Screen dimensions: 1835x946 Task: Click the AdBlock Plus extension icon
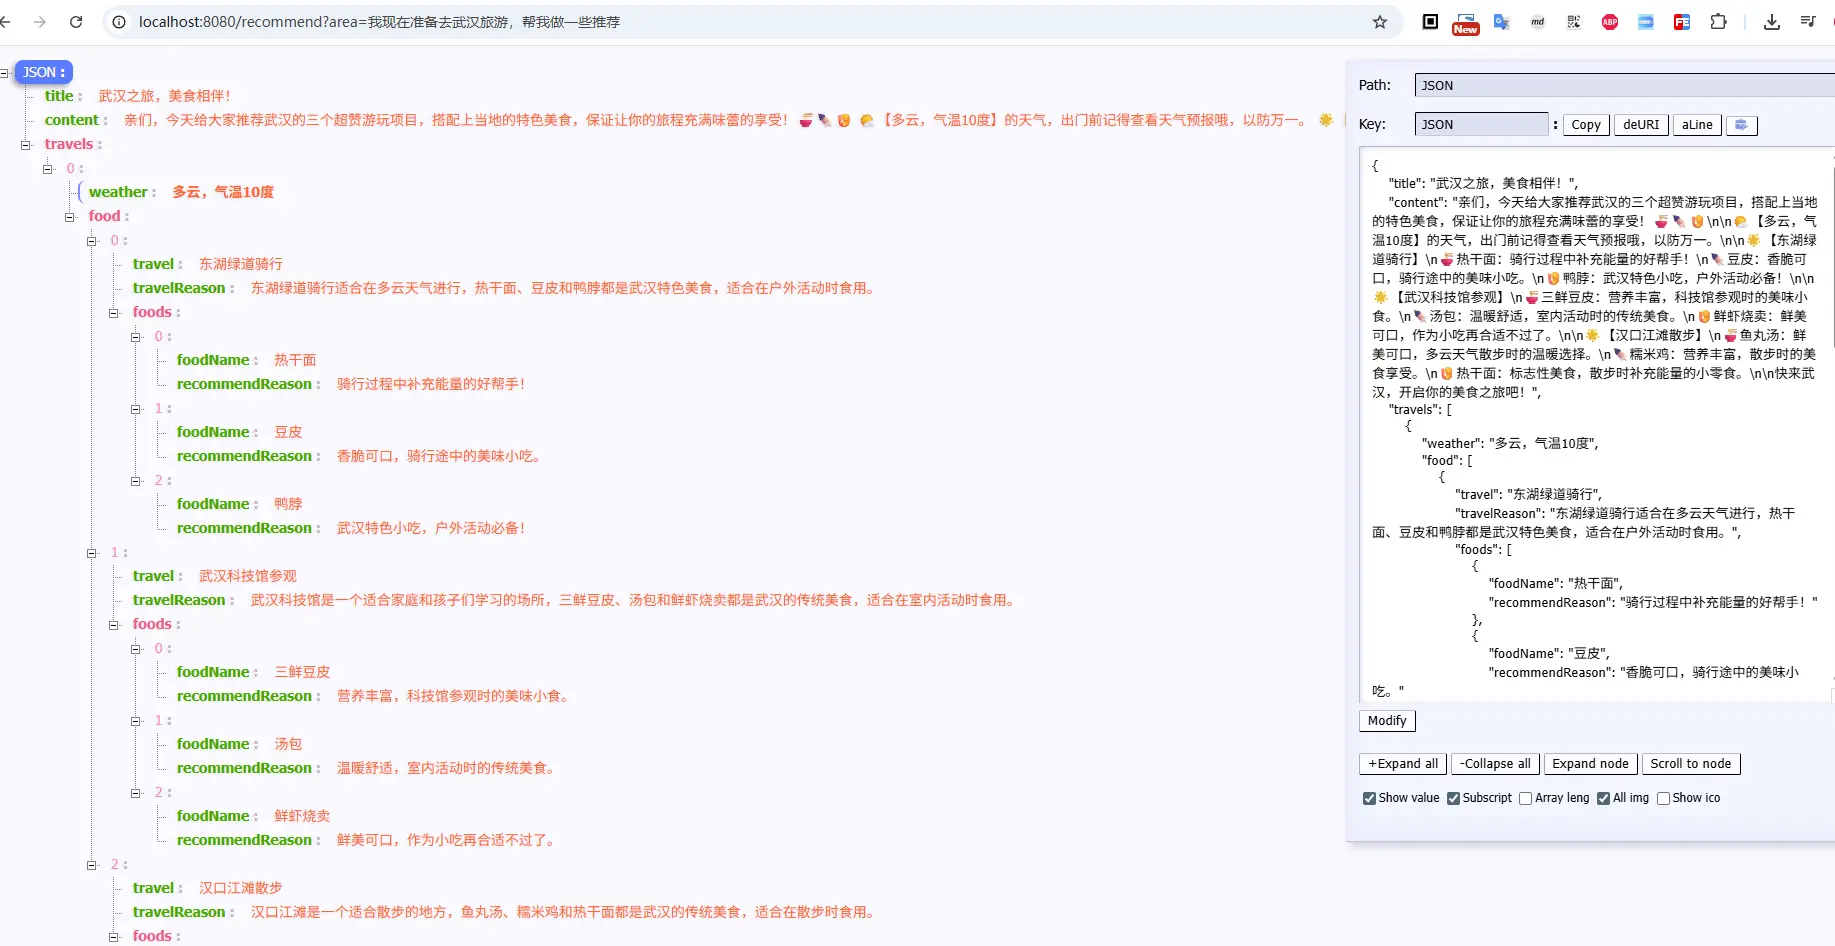point(1610,22)
